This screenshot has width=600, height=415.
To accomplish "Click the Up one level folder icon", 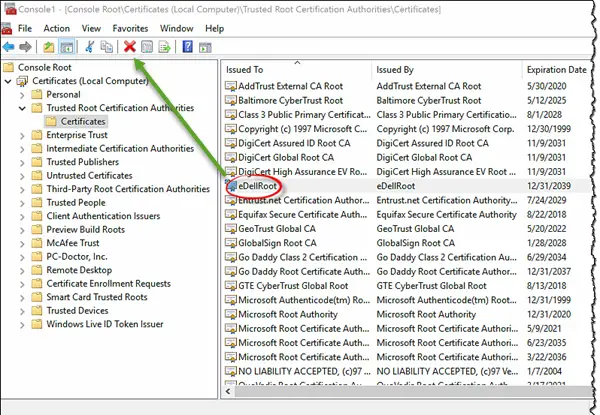I will tap(49, 47).
